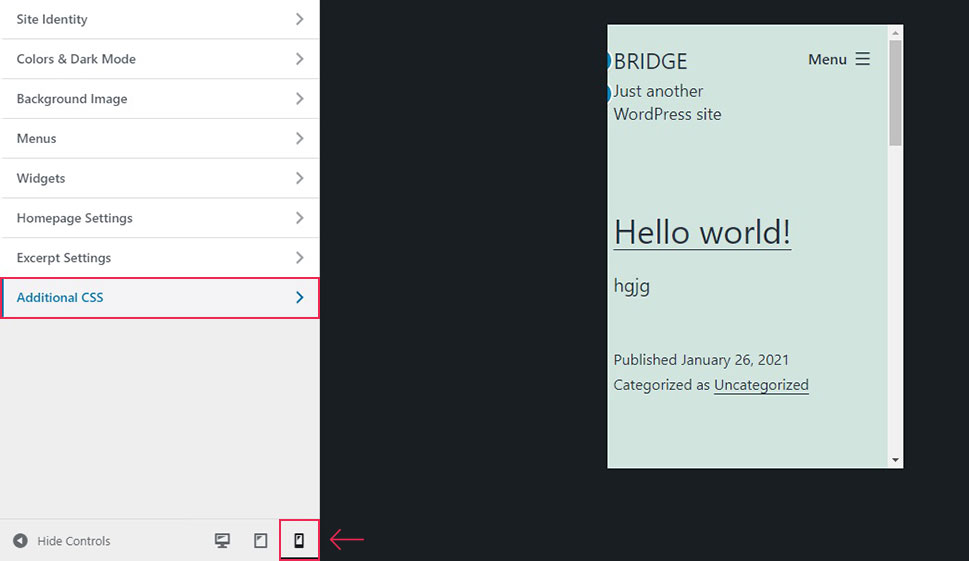Click the edit shortcut beside BRIDGE title
This screenshot has width=969, height=561.
pos(609,61)
